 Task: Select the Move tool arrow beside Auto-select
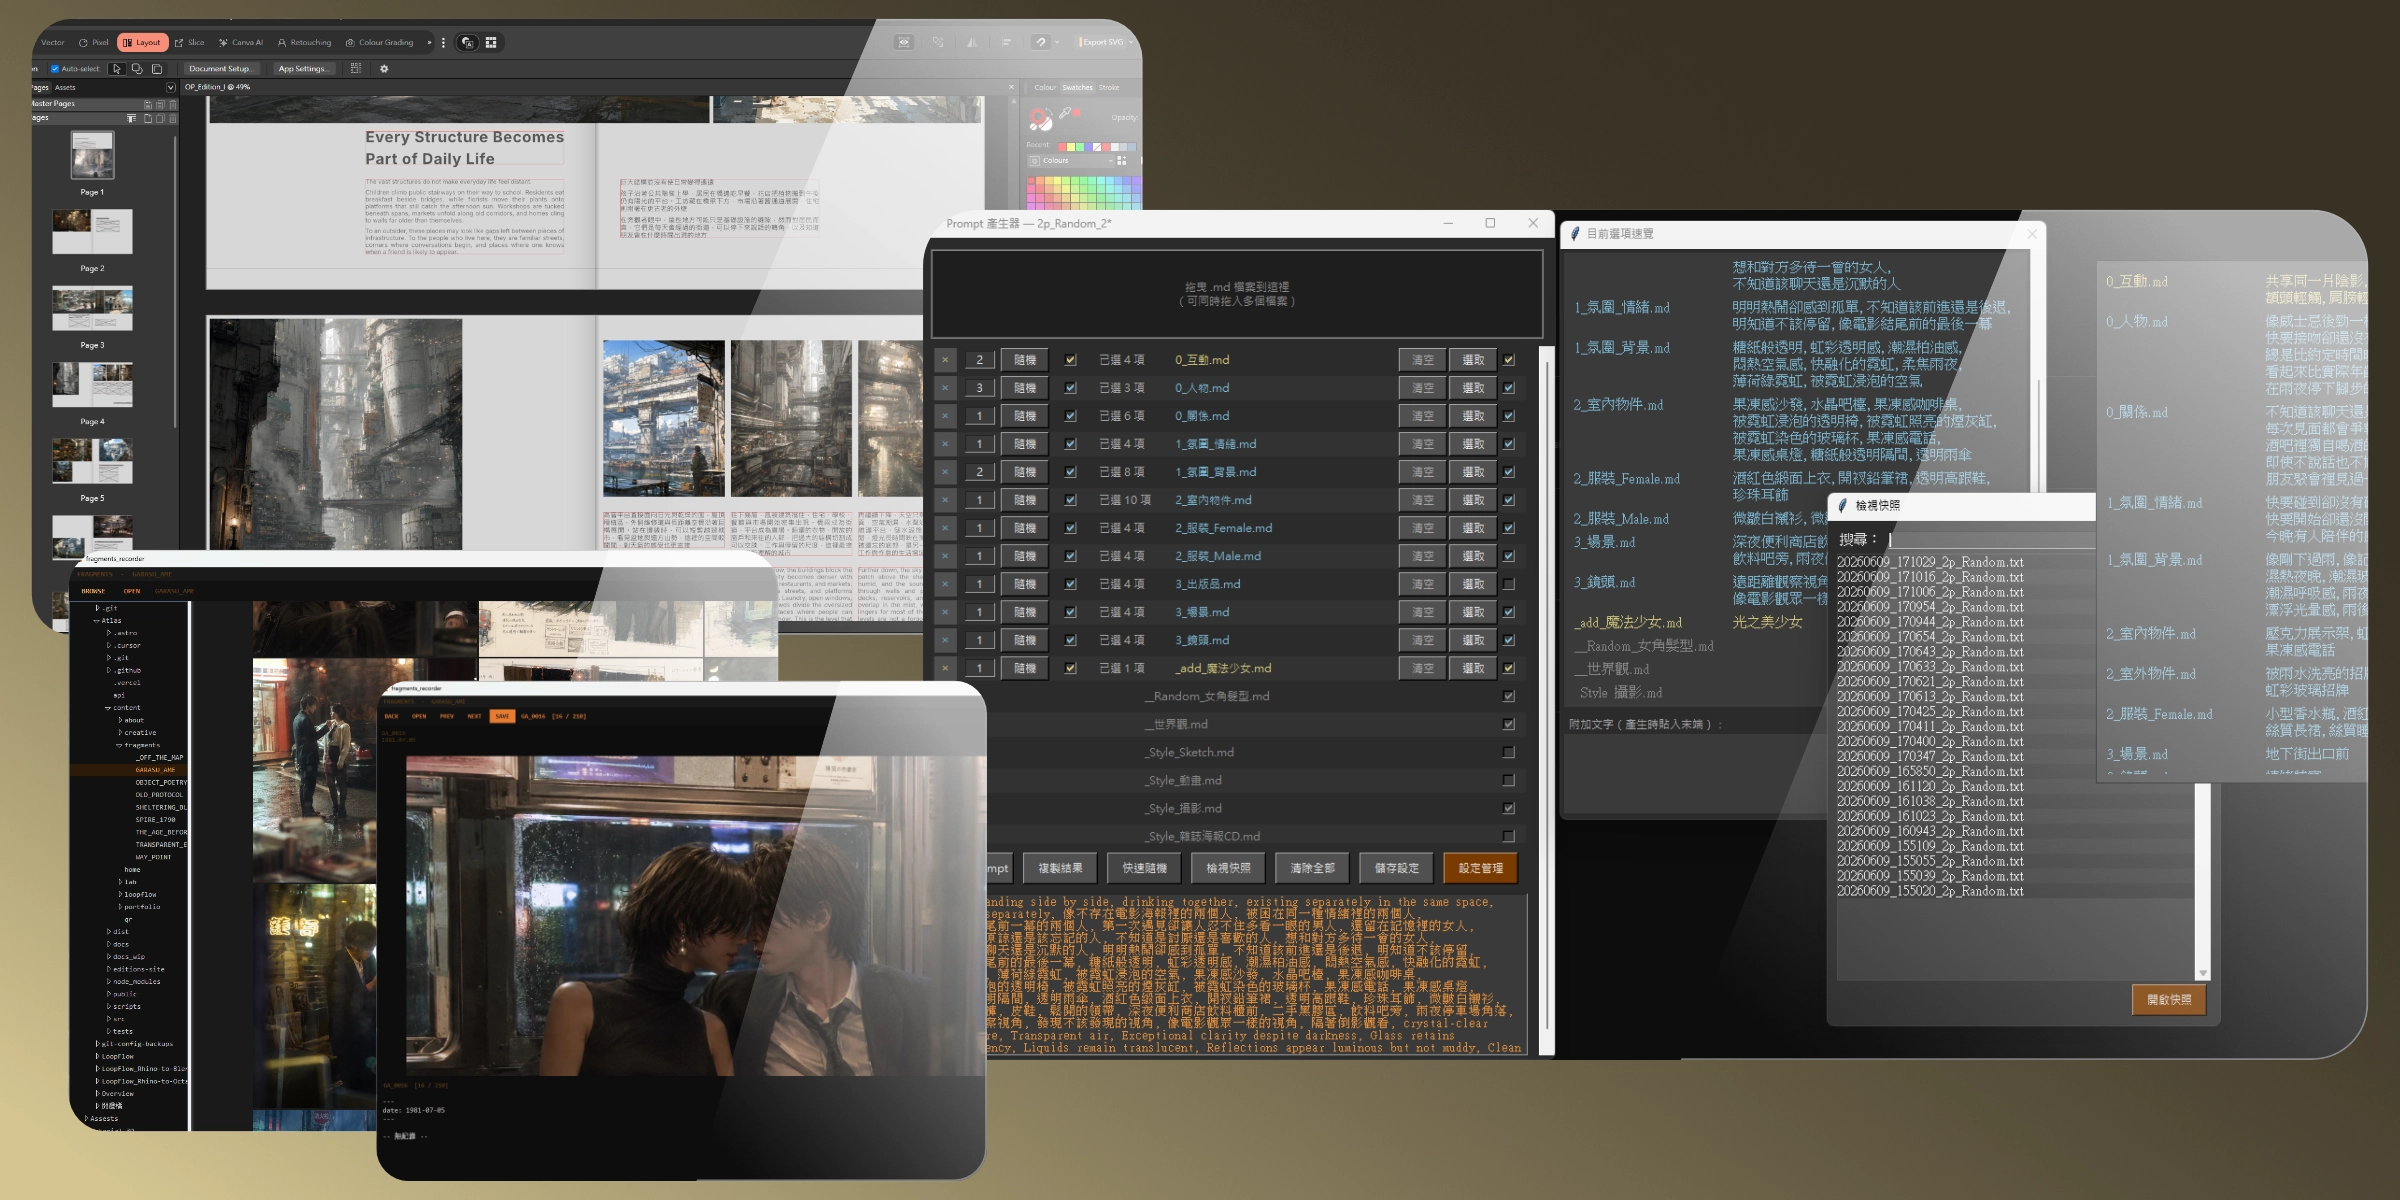117,69
